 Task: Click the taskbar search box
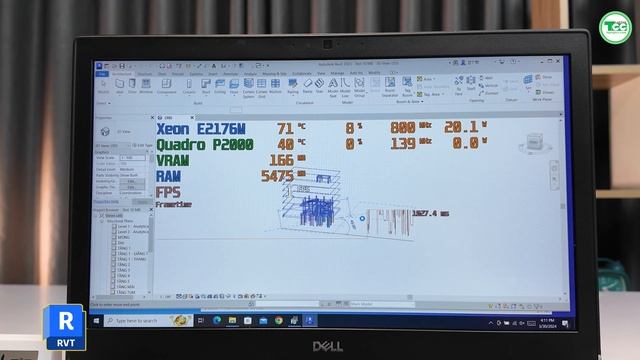click(x=149, y=321)
